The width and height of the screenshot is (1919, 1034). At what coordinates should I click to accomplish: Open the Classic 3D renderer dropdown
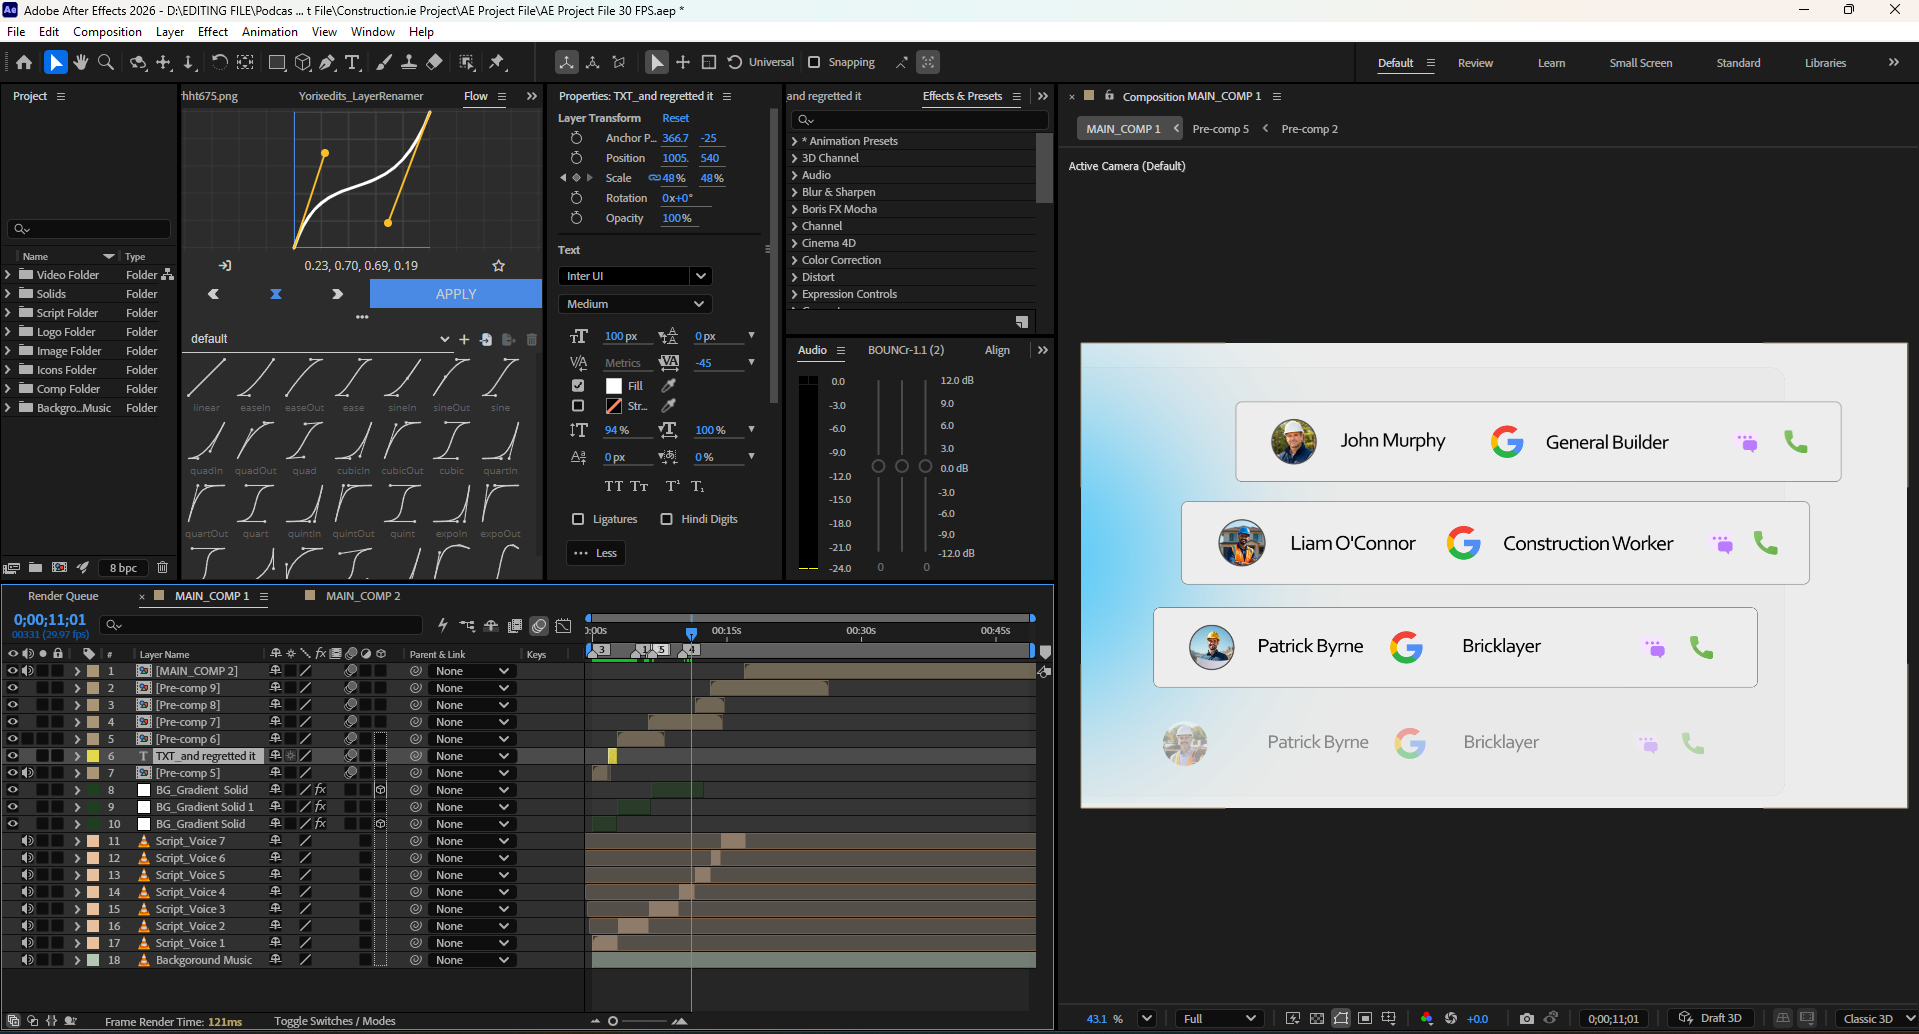click(x=1875, y=1018)
